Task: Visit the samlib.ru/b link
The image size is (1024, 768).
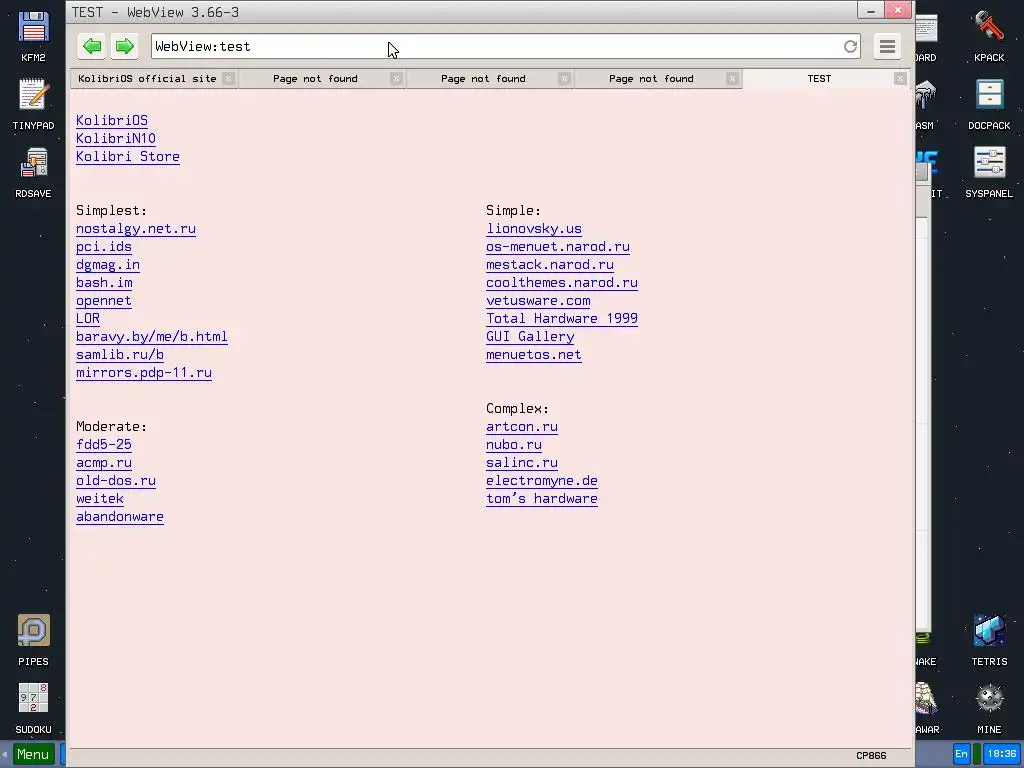Action: (x=120, y=355)
